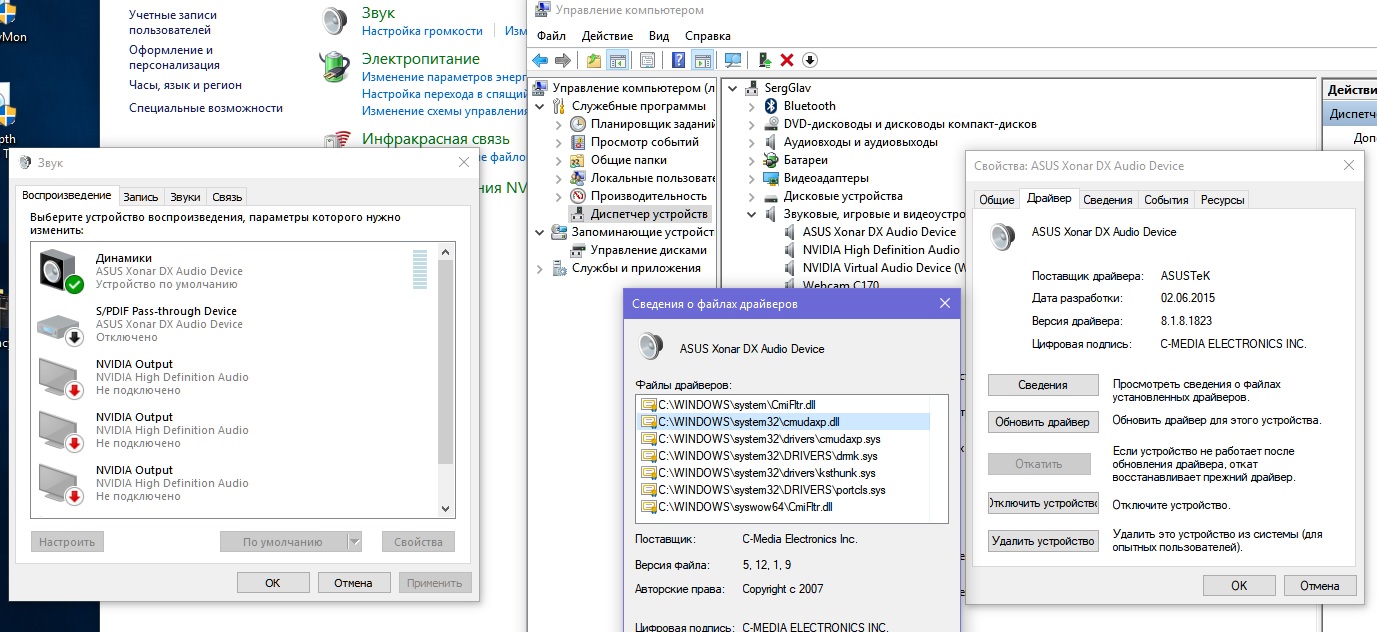Click the playback device list scrollbar down arrow
This screenshot has height=632, width=1377.
[x=447, y=509]
